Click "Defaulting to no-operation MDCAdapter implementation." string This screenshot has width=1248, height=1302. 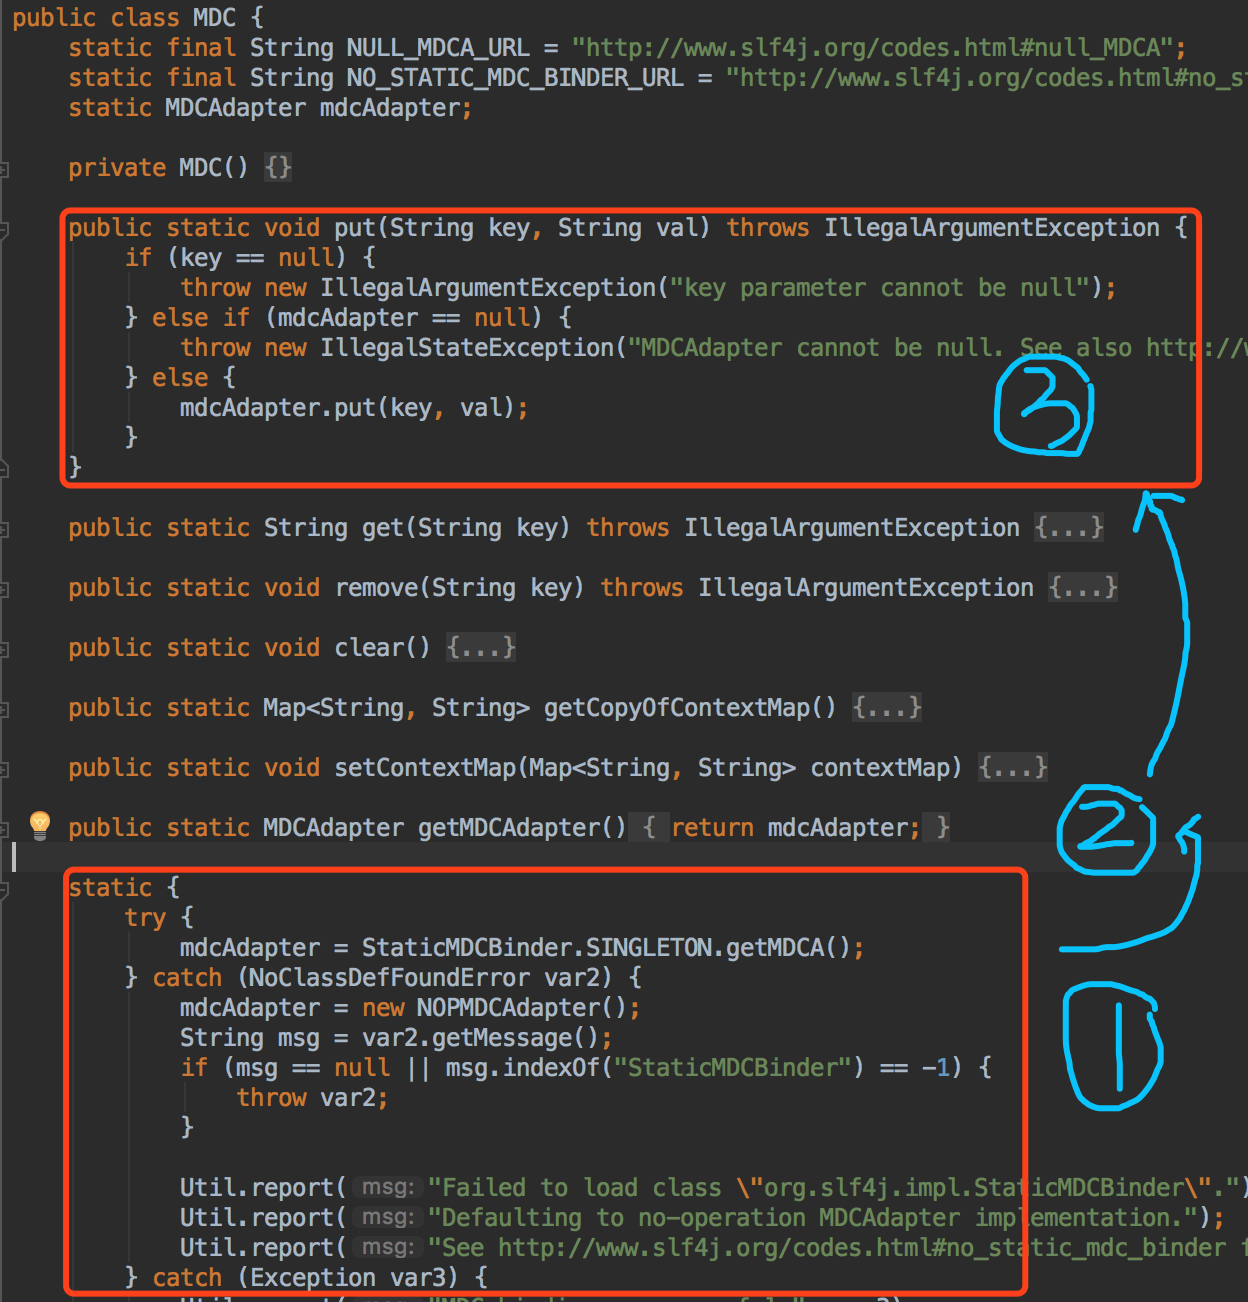812,1218
